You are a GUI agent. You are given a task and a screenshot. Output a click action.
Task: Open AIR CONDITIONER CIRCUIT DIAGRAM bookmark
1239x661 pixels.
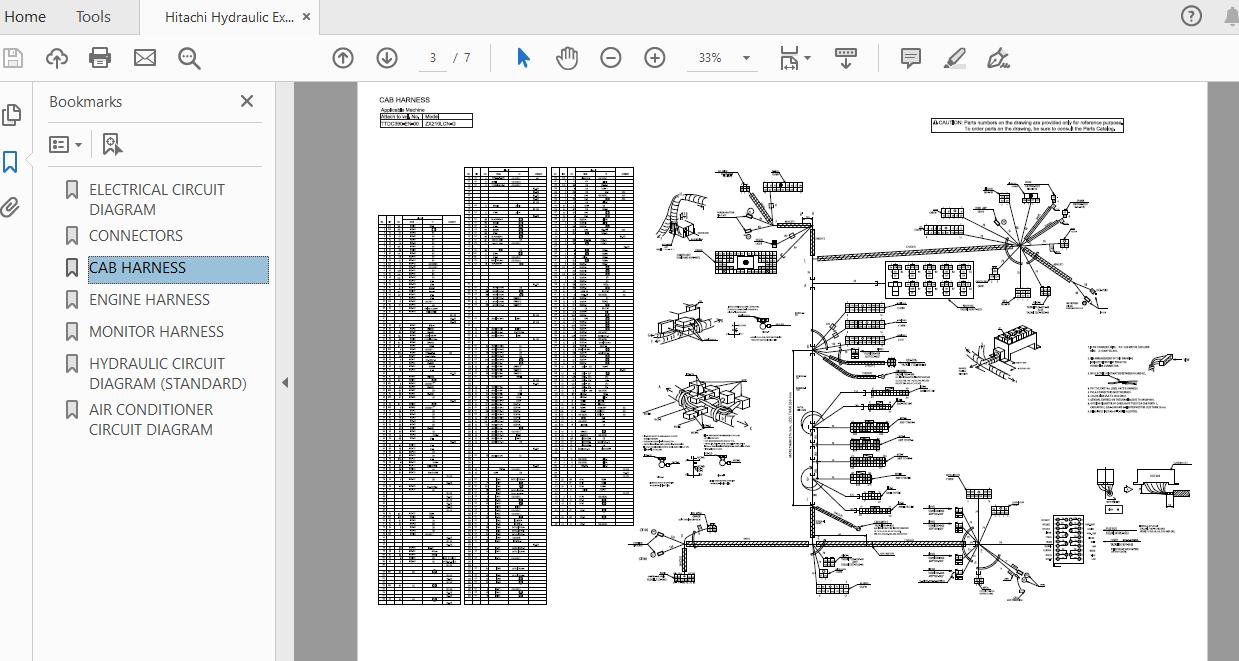151,419
